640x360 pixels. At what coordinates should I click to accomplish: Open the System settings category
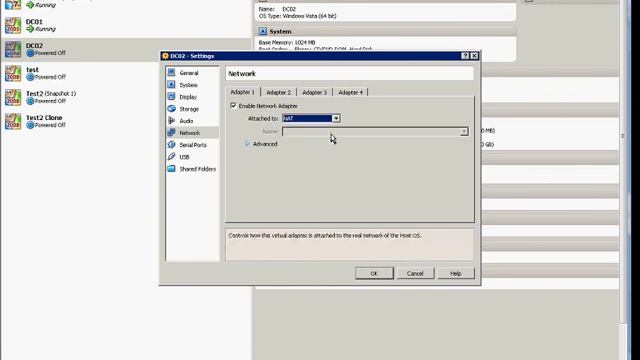(188, 85)
